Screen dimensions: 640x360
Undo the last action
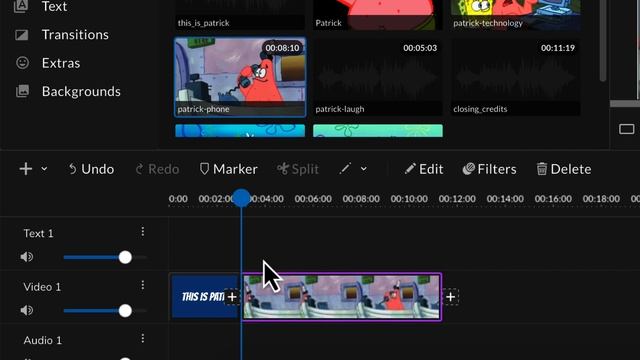(91, 169)
